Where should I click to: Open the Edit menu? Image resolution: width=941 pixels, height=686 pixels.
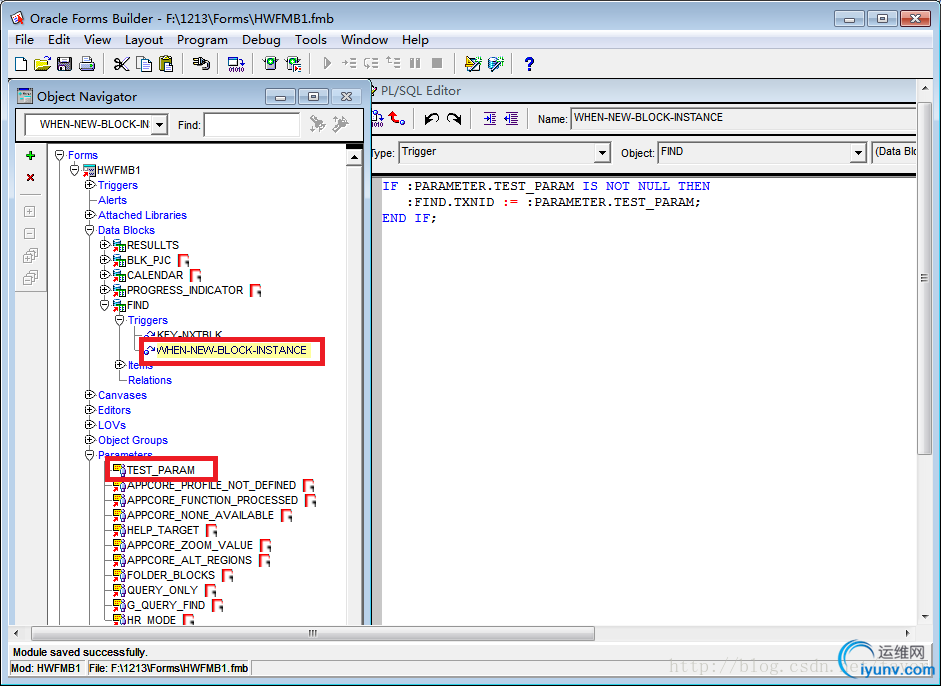click(59, 40)
